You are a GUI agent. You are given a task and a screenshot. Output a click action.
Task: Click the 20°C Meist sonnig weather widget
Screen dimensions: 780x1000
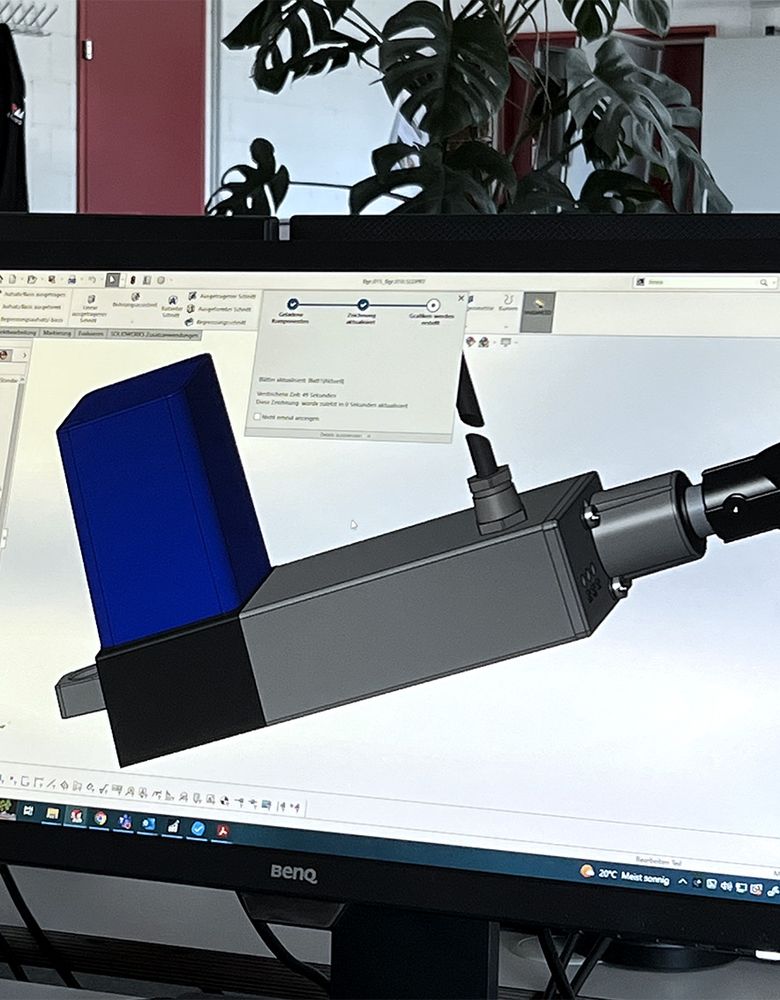(x=624, y=874)
